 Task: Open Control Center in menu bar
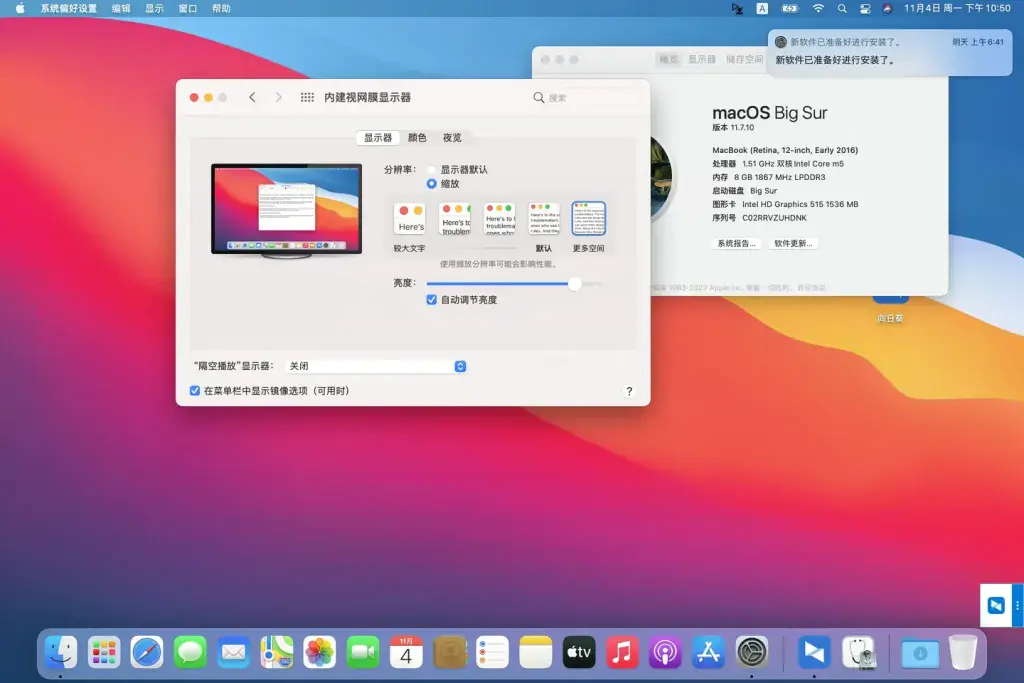coord(865,8)
